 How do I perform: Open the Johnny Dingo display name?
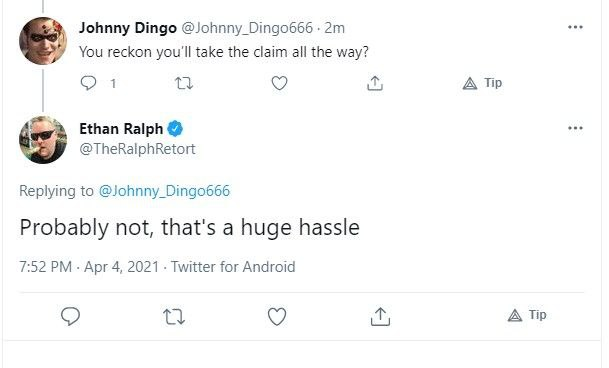click(x=128, y=28)
